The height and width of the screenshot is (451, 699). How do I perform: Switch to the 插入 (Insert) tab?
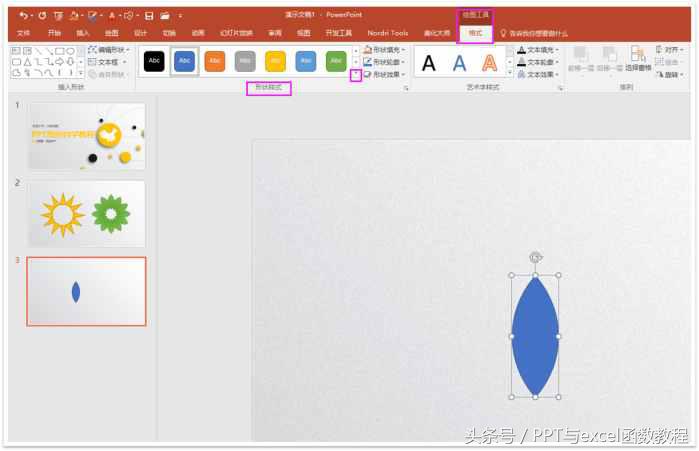83,33
